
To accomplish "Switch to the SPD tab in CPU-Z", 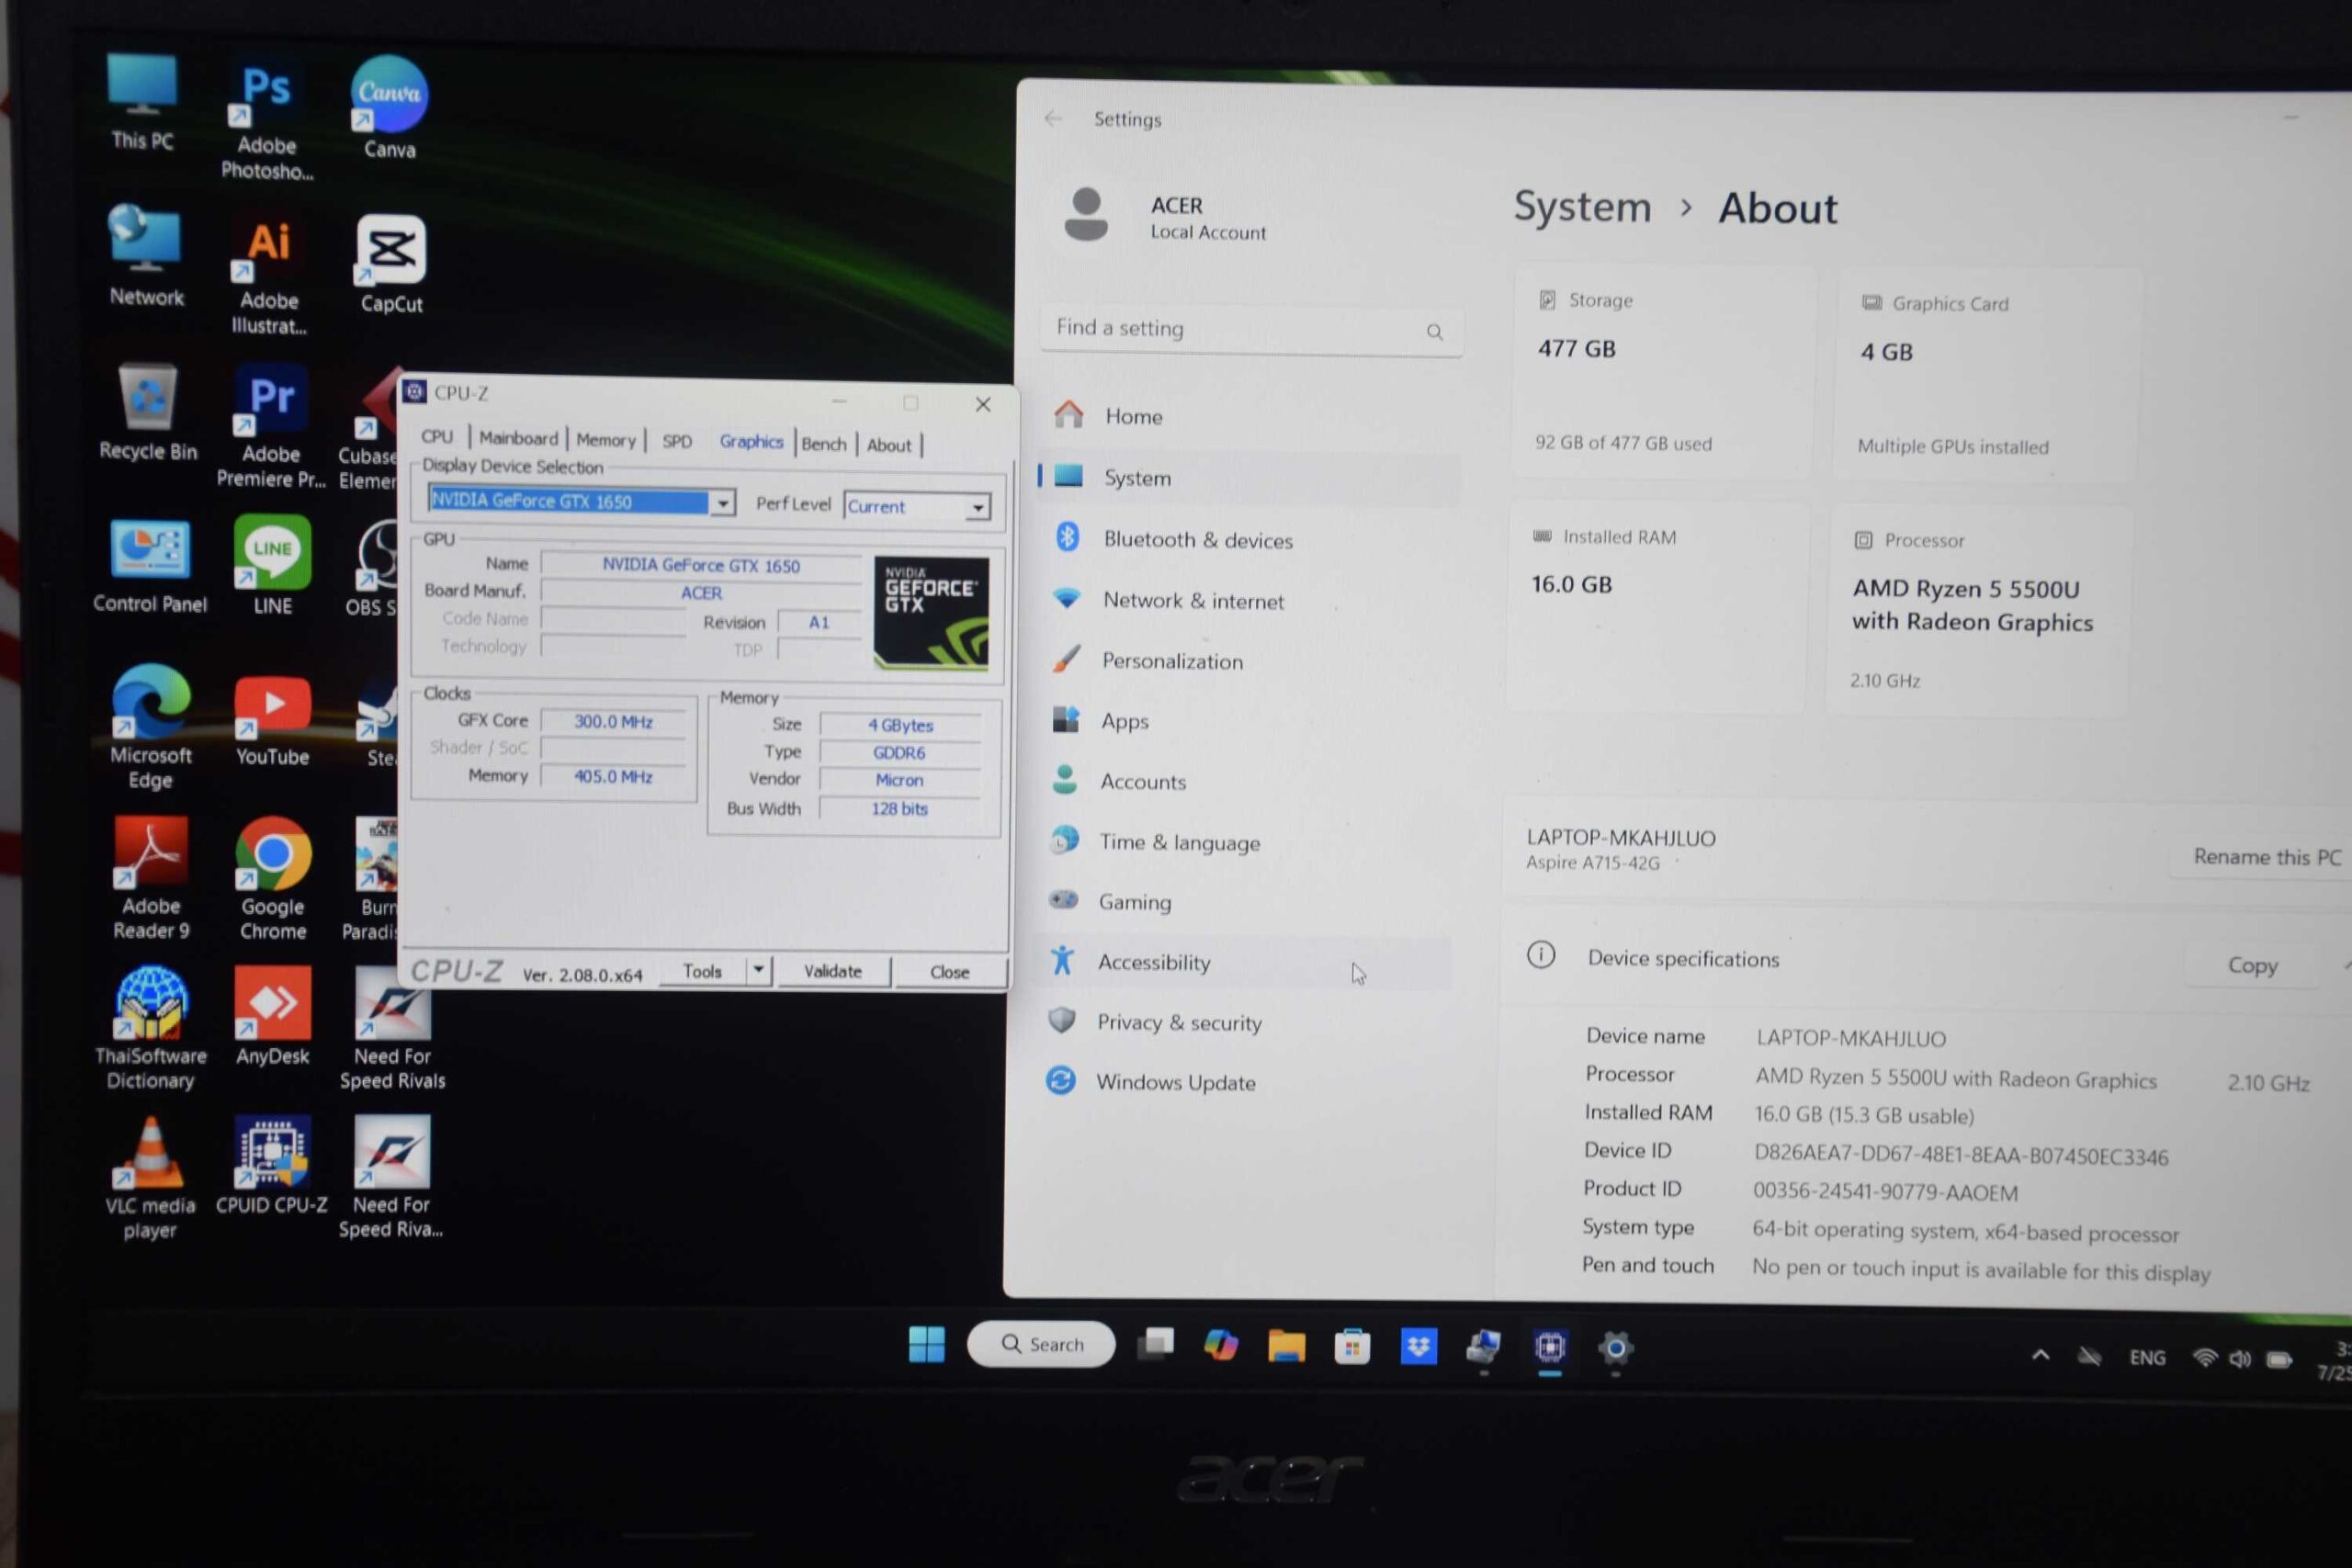I will [676, 441].
